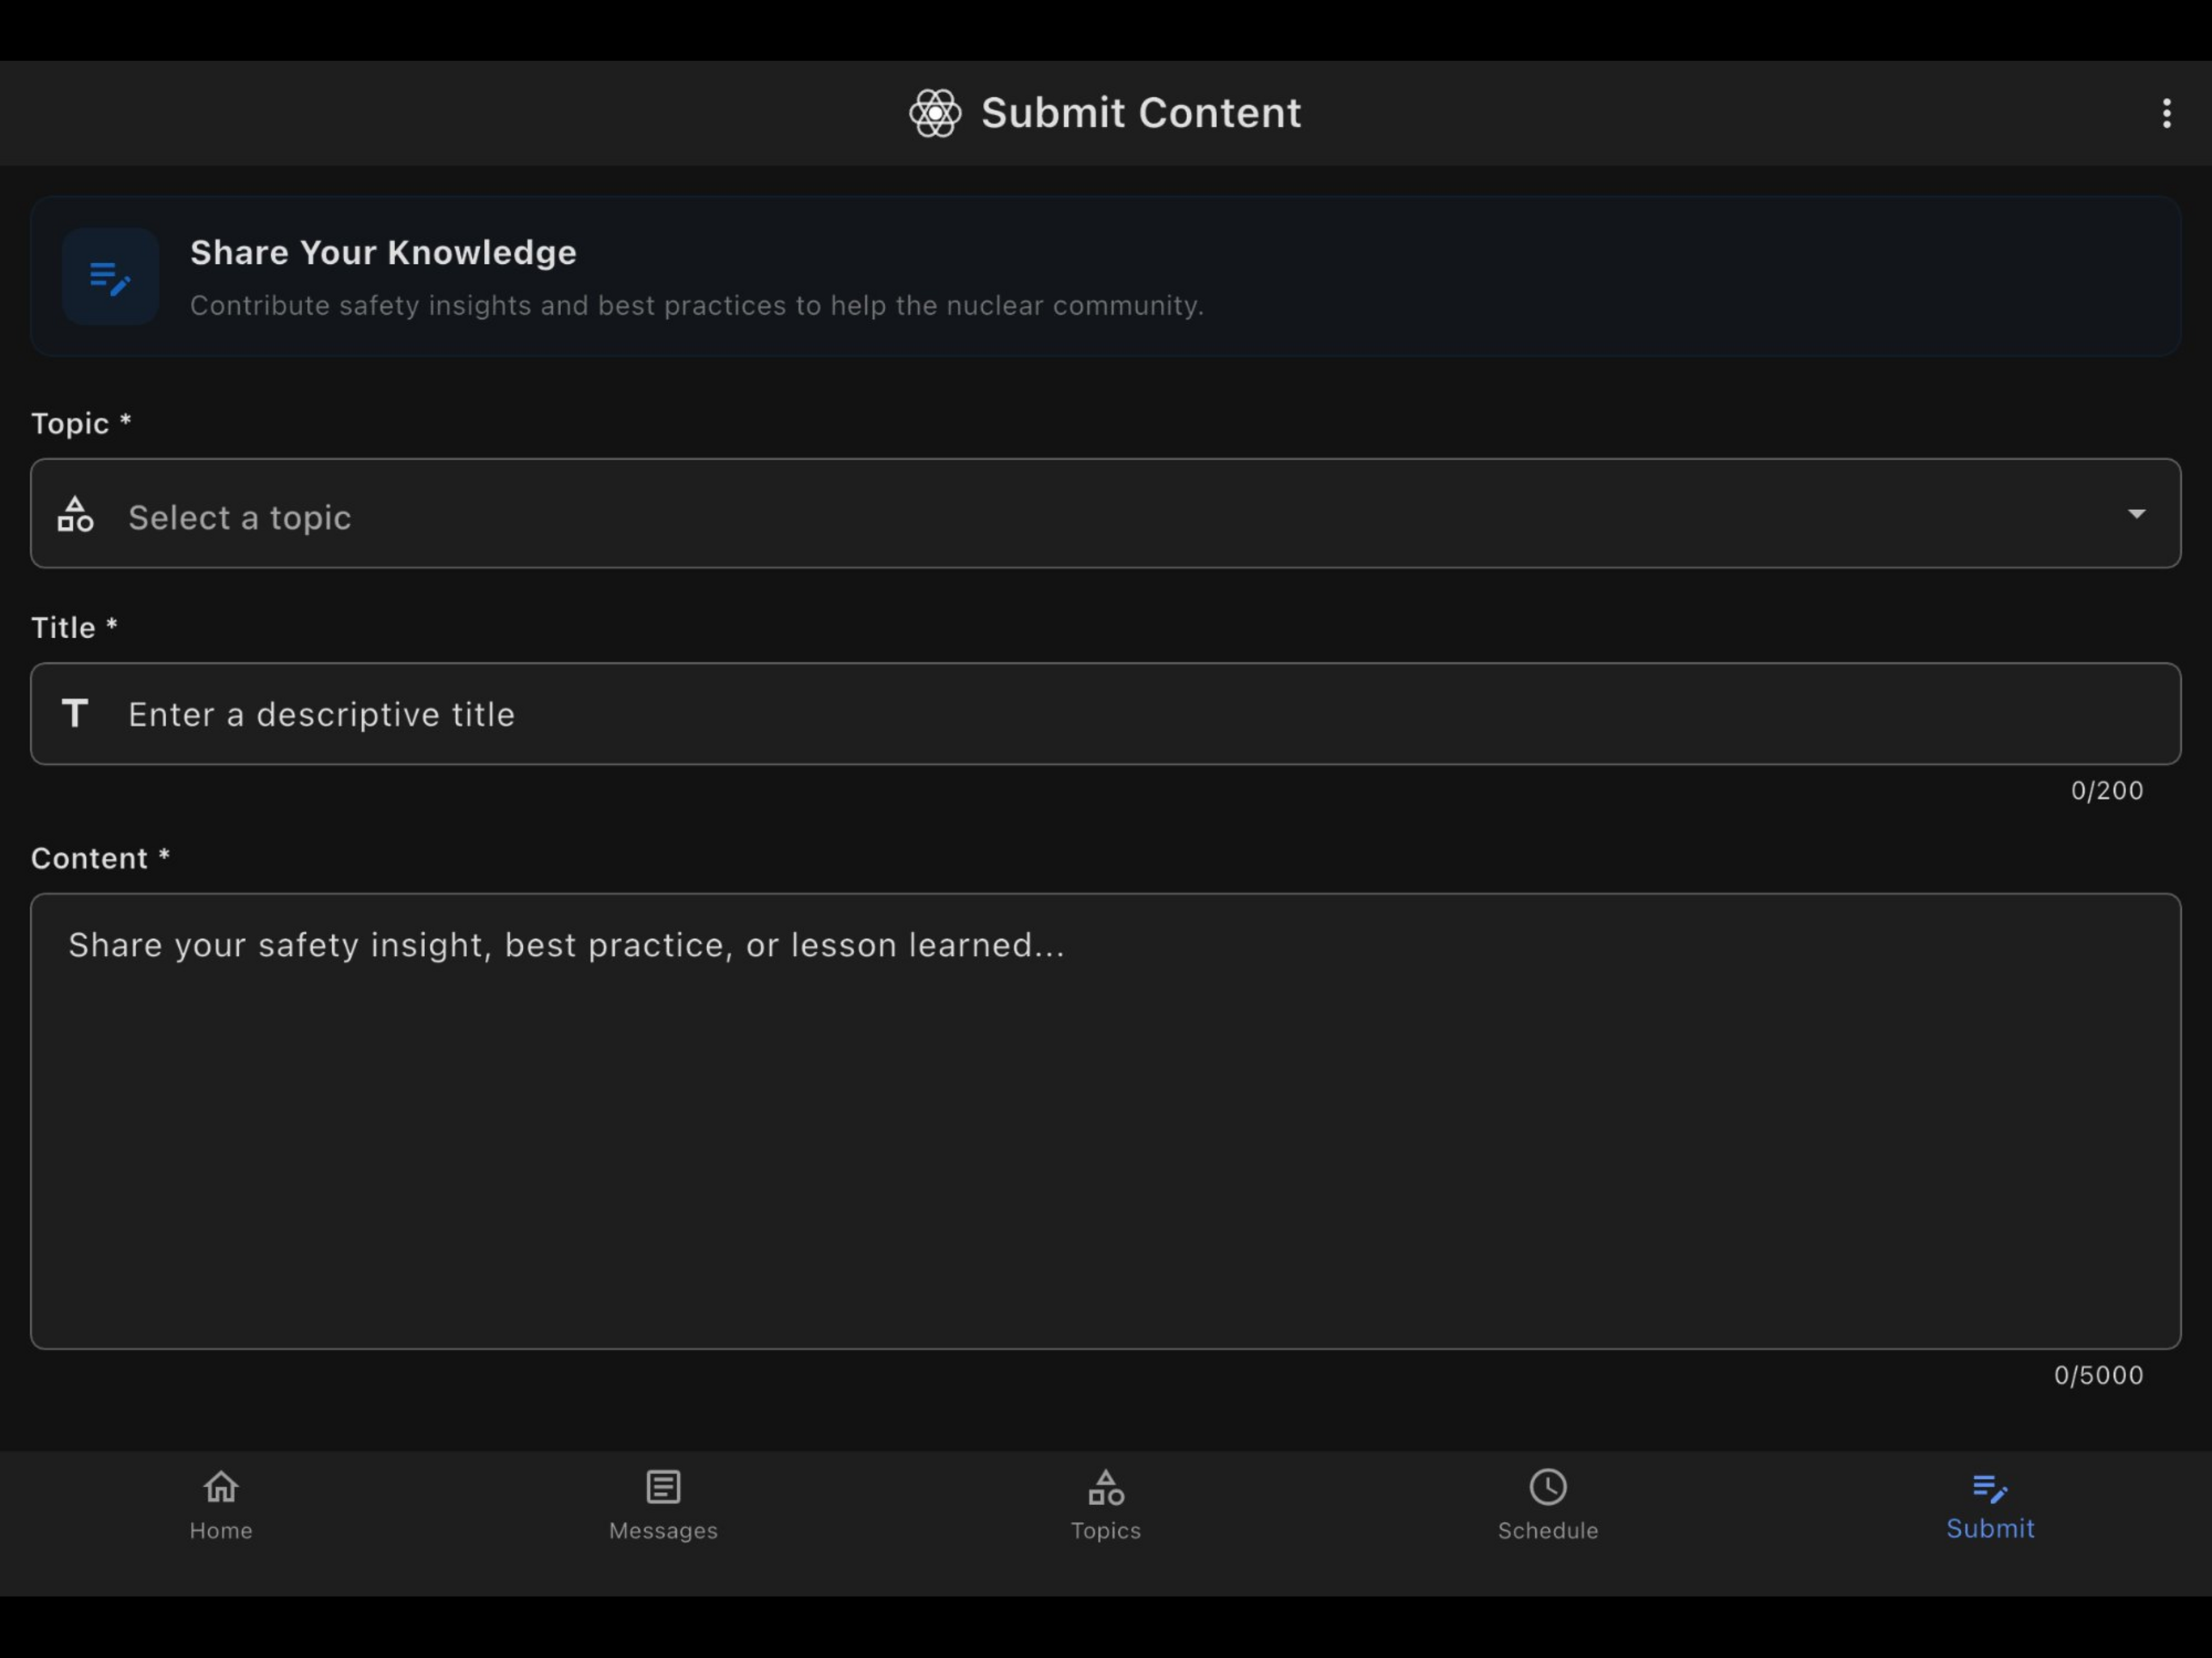Click the Share Your Knowledge heading
2212x1658 pixels.
(x=383, y=253)
